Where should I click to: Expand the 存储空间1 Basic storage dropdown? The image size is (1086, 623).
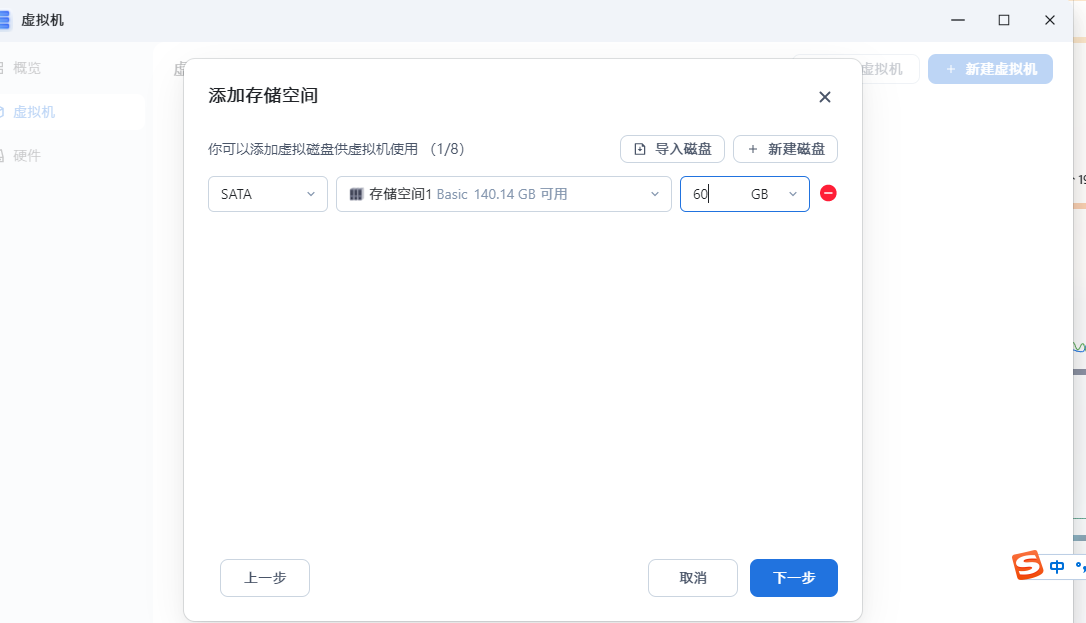503,194
